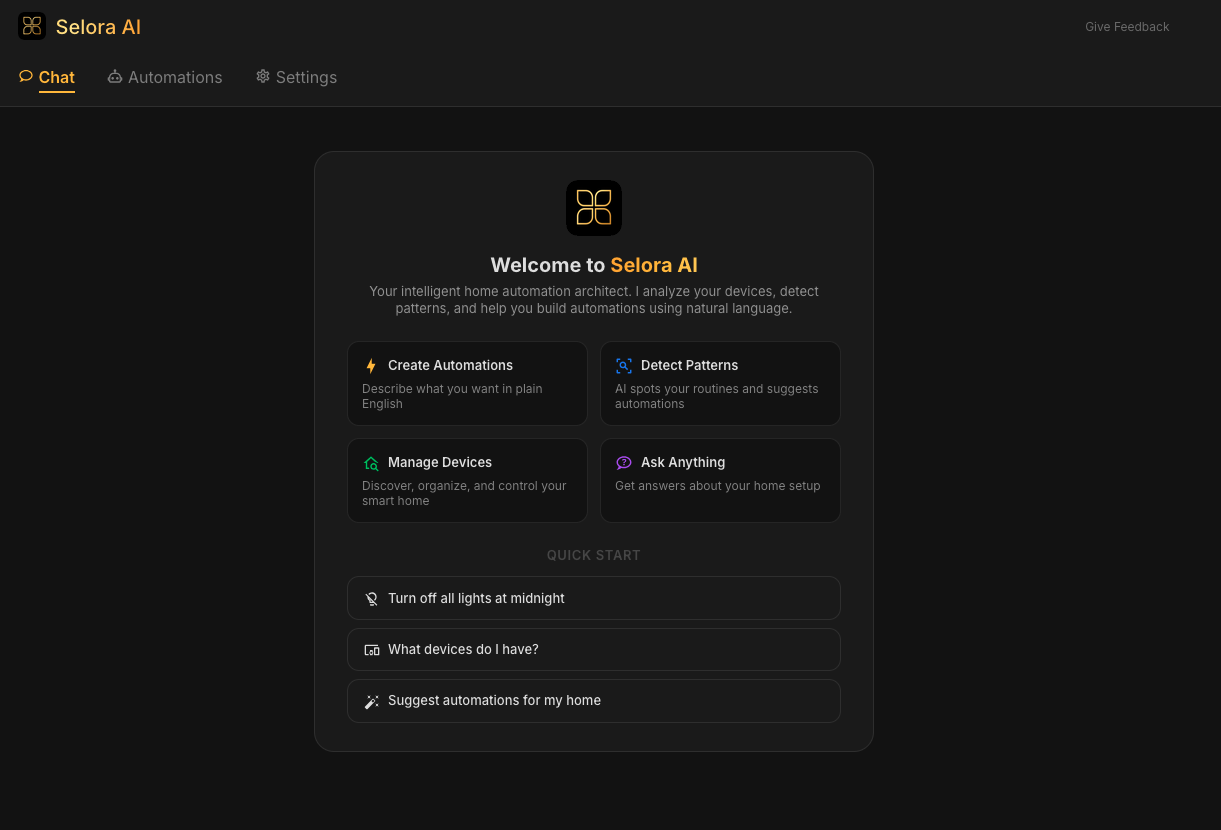
Task: Click the device icon on devices suggestion
Action: (x=371, y=649)
